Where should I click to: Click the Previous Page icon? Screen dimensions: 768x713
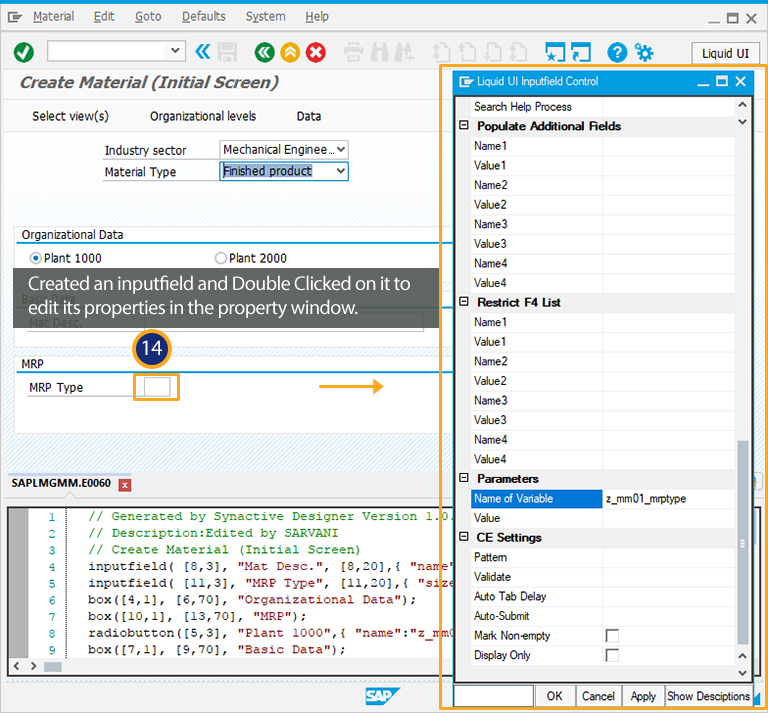pos(467,52)
